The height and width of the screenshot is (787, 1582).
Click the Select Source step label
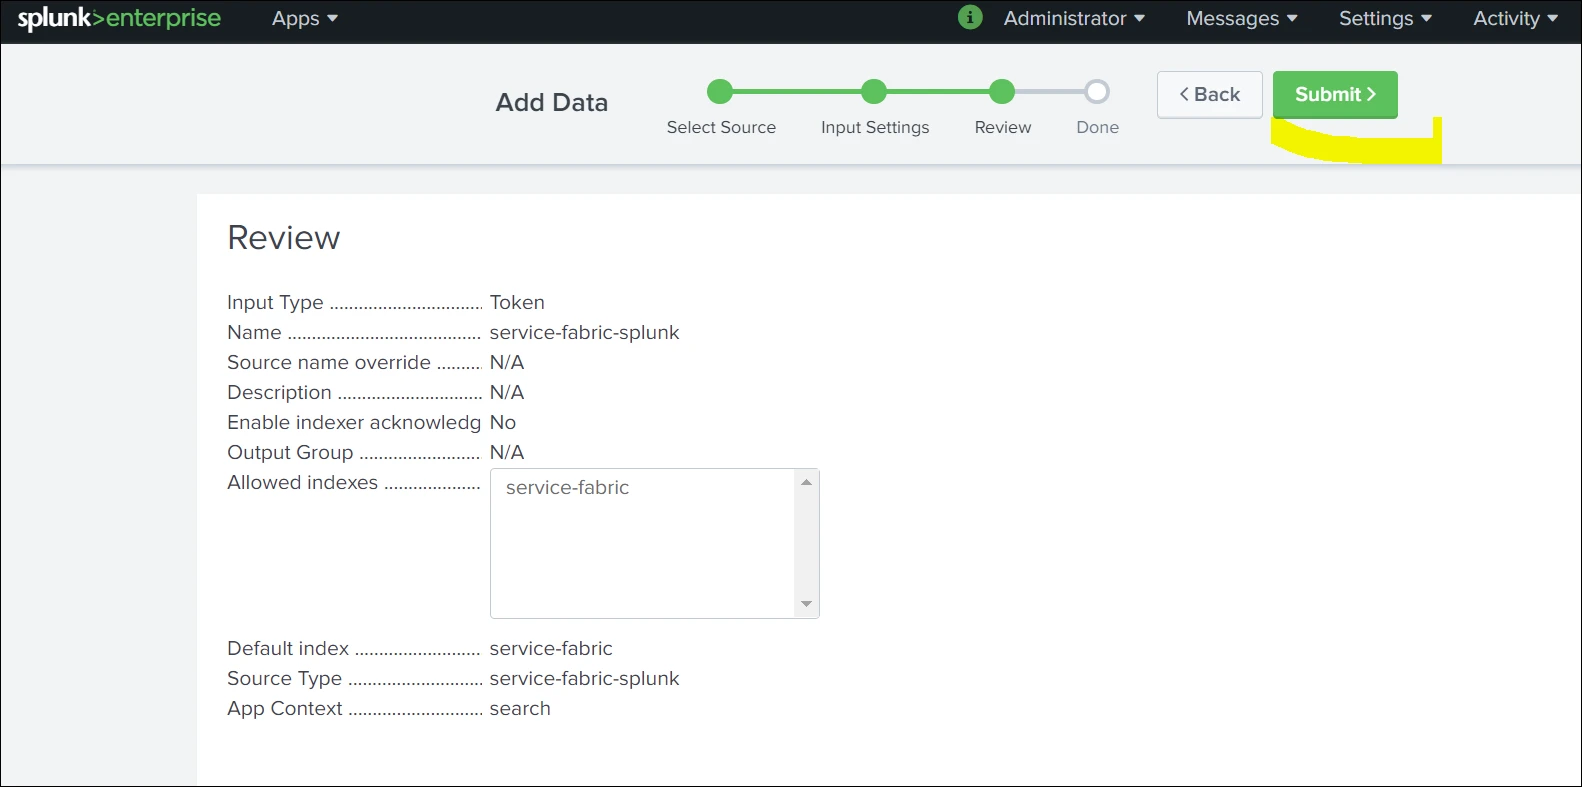point(721,127)
